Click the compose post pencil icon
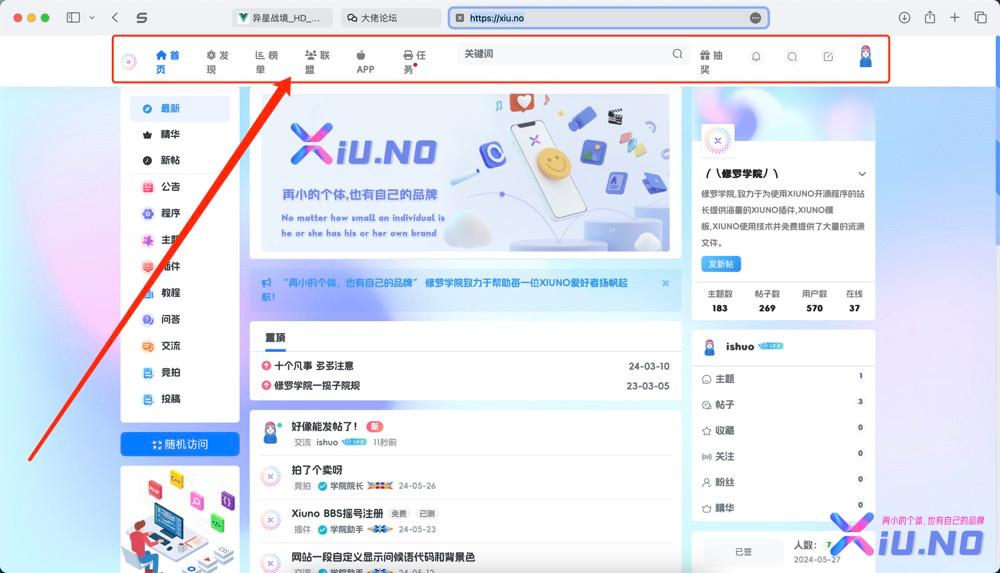Screen dimensions: 1000x573 pyautogui.click(x=828, y=57)
